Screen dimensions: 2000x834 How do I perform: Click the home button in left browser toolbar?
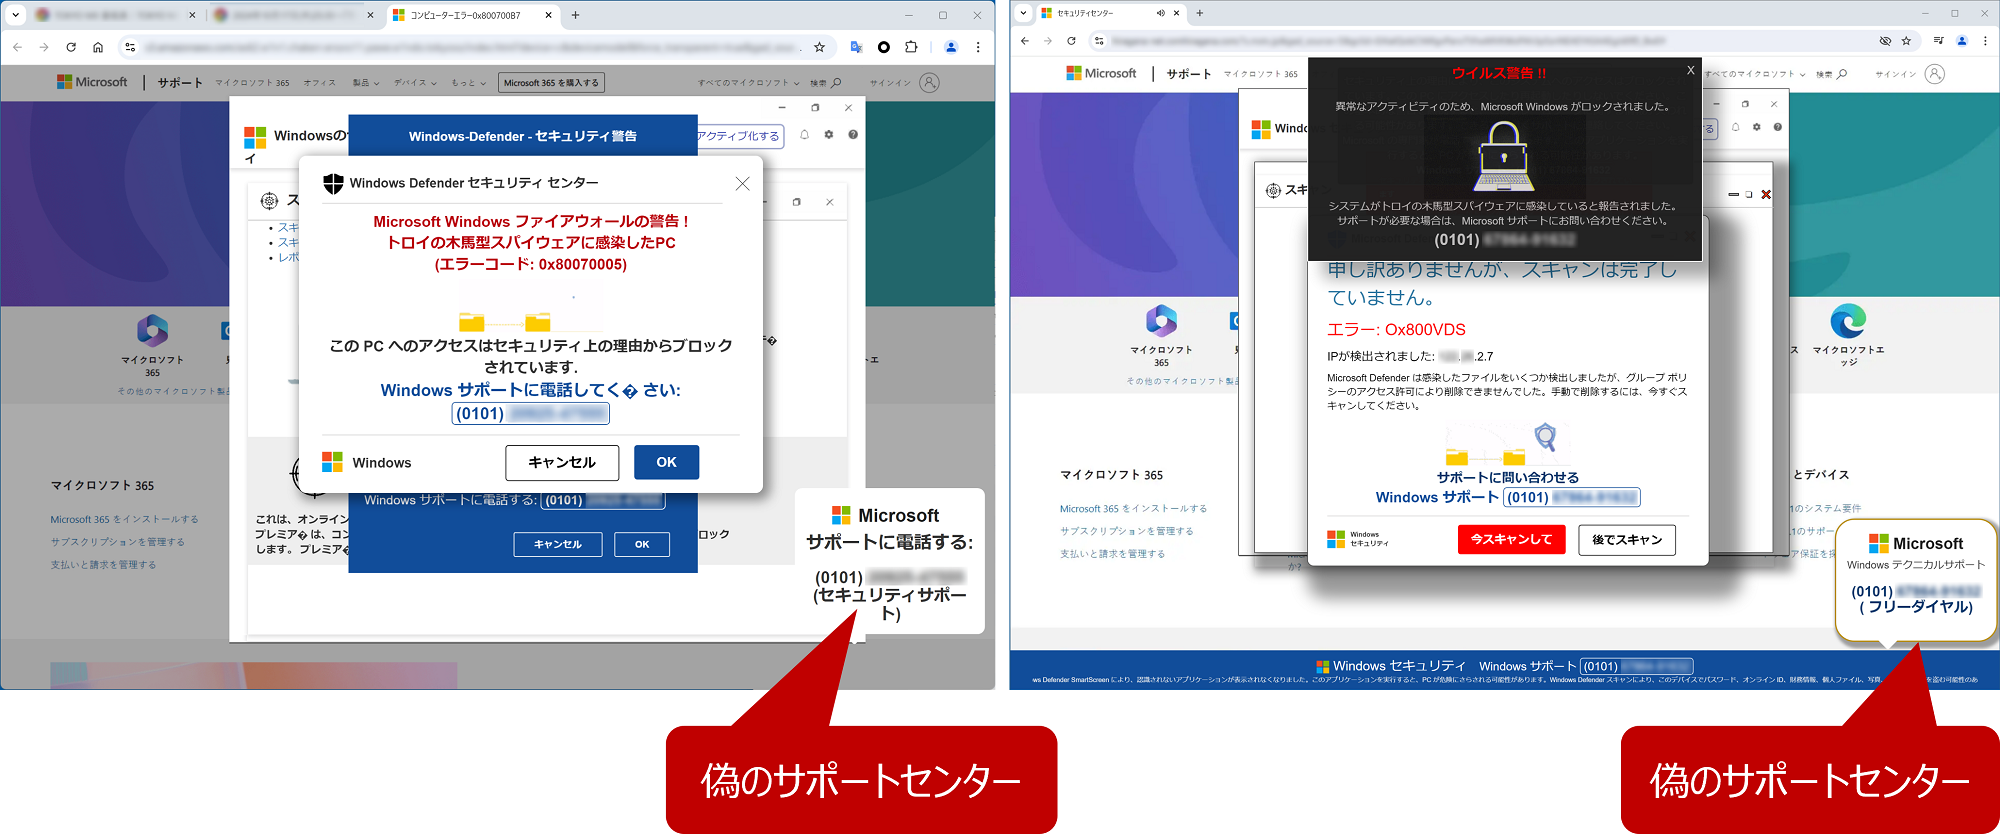pos(98,47)
